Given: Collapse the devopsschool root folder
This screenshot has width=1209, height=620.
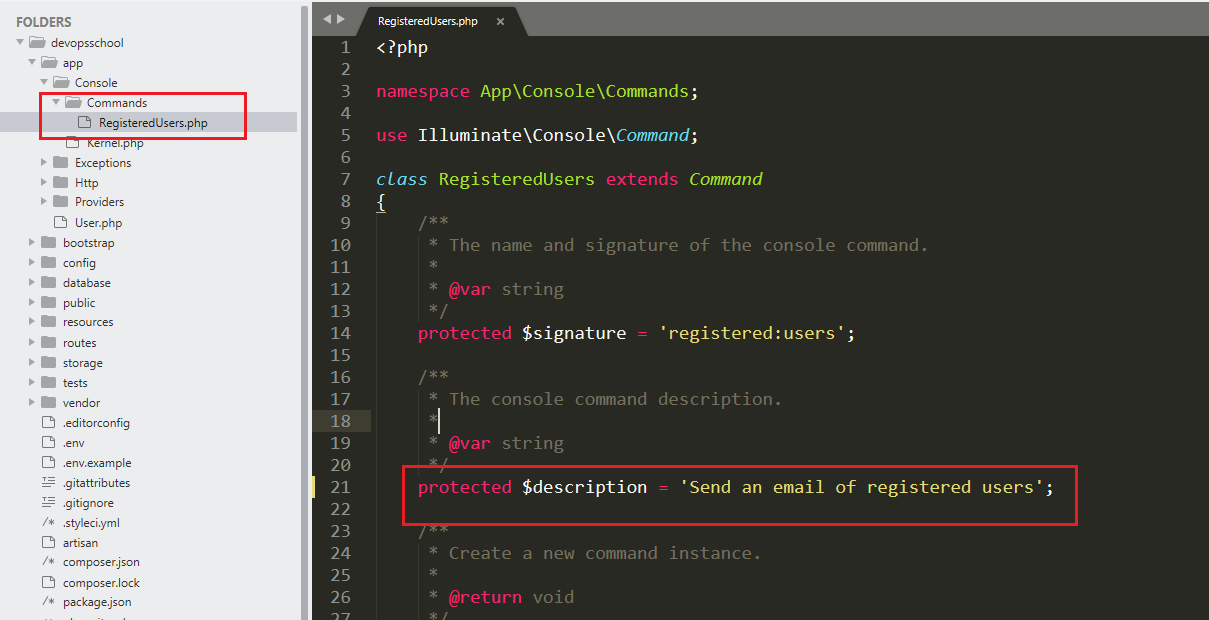Looking at the screenshot, I should tap(20, 43).
